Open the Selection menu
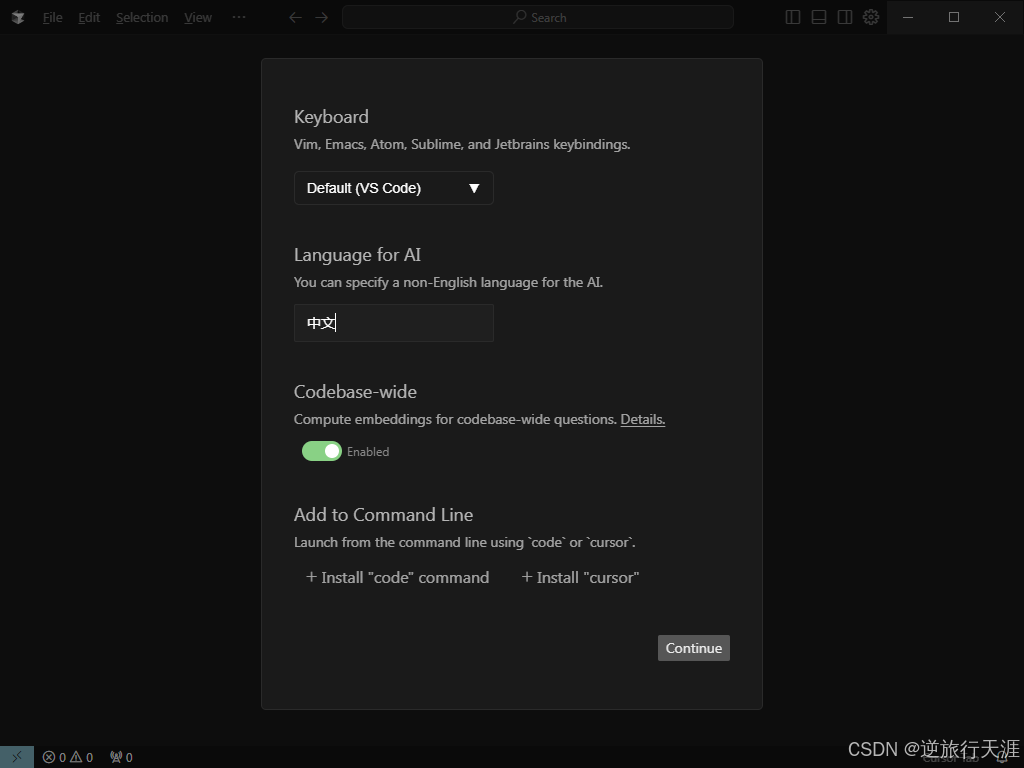Viewport: 1024px width, 768px height. [142, 18]
